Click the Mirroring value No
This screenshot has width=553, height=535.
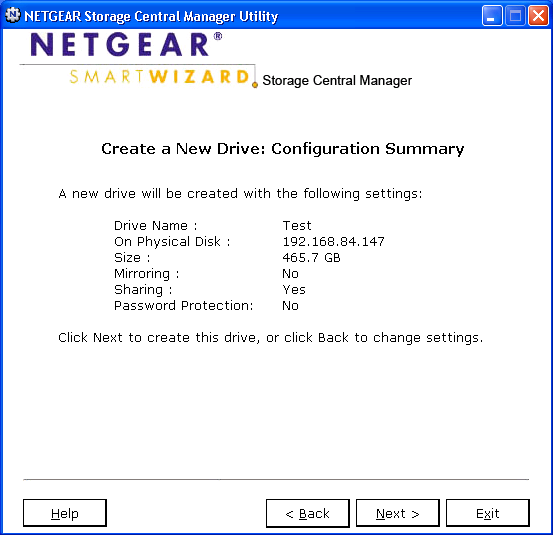(x=290, y=274)
